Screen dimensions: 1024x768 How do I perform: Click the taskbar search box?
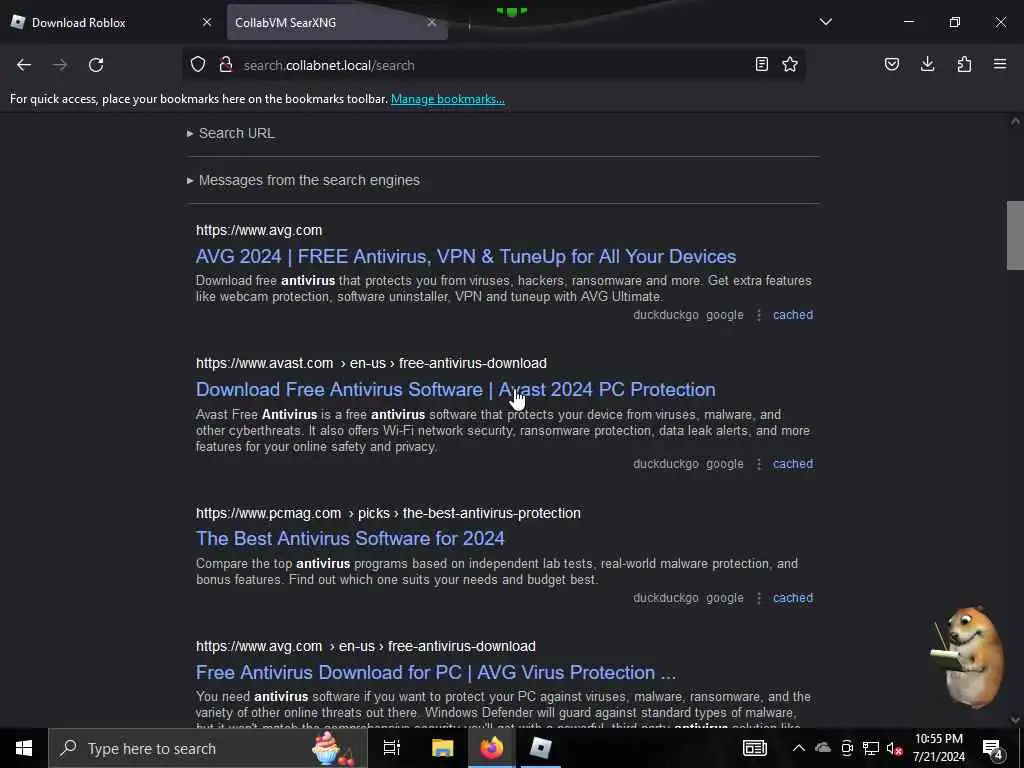(x=208, y=748)
